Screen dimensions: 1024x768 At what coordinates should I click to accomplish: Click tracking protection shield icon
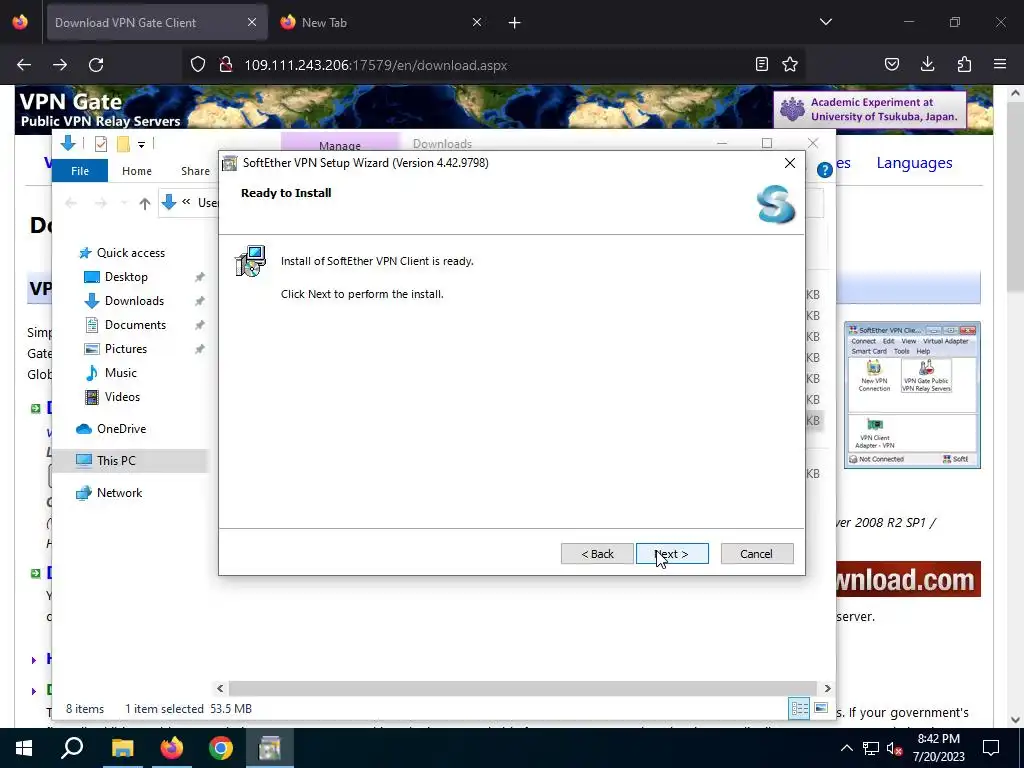(x=198, y=65)
